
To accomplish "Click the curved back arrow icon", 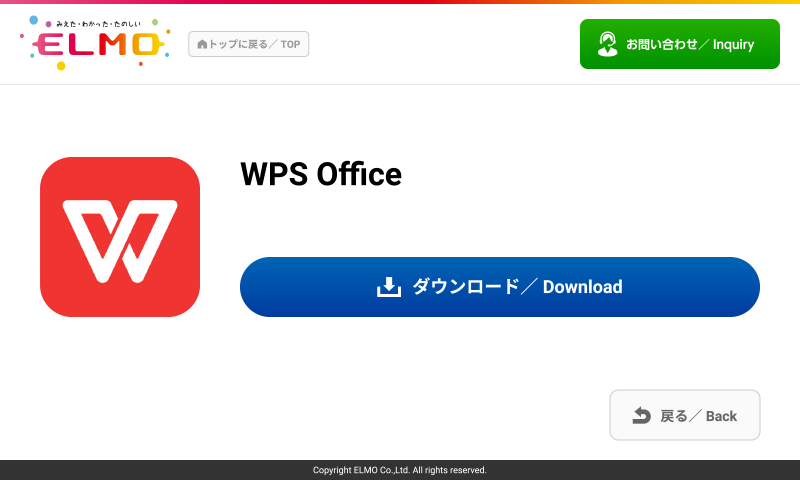I will [641, 415].
